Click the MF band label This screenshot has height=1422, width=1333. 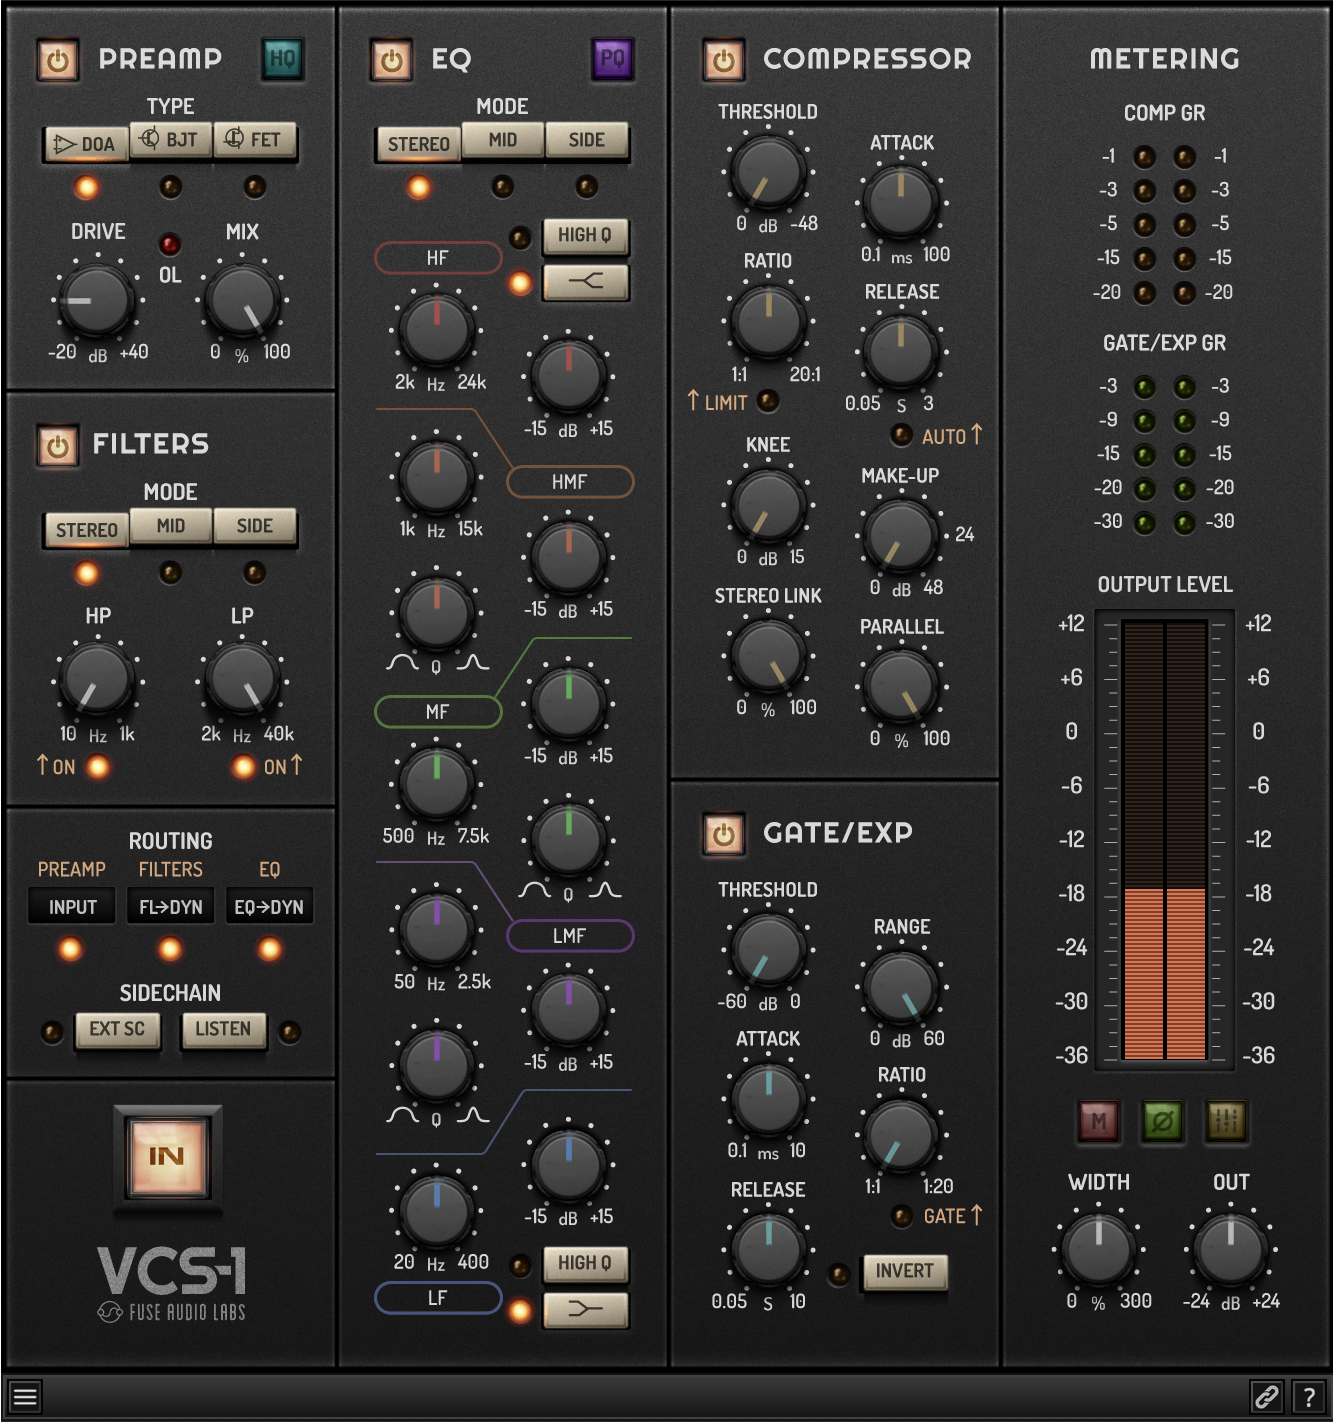pos(438,712)
